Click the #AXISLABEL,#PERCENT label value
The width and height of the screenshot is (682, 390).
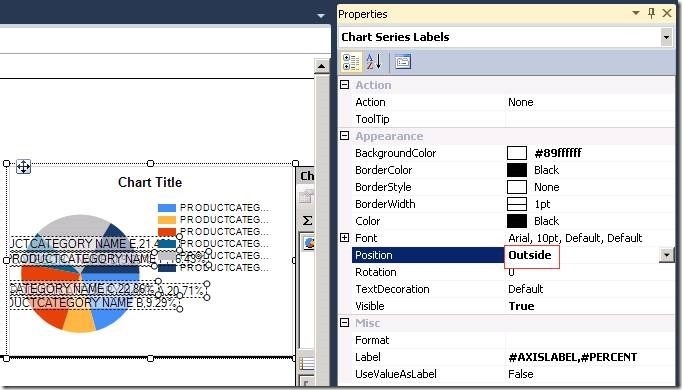click(572, 357)
